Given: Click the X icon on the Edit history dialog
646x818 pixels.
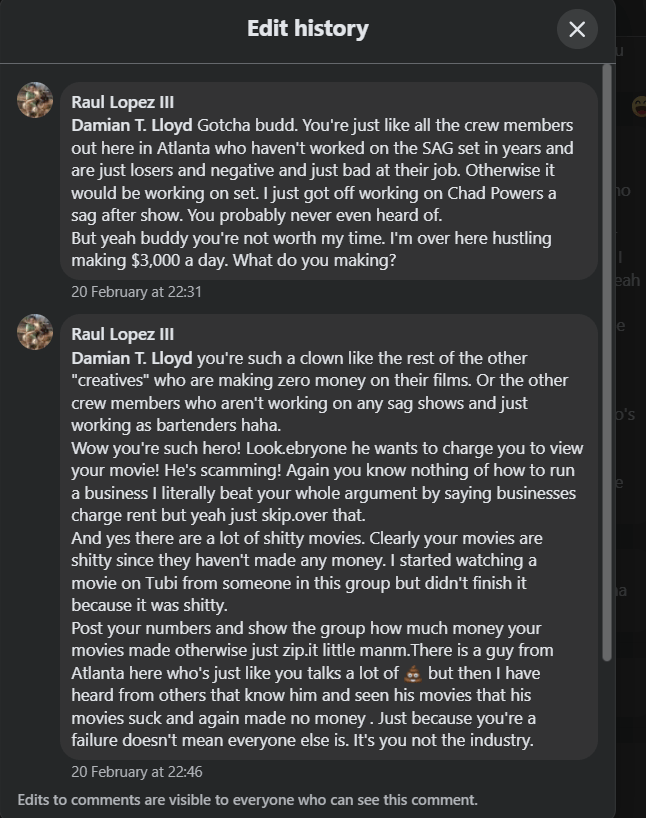Looking at the screenshot, I should click(577, 29).
